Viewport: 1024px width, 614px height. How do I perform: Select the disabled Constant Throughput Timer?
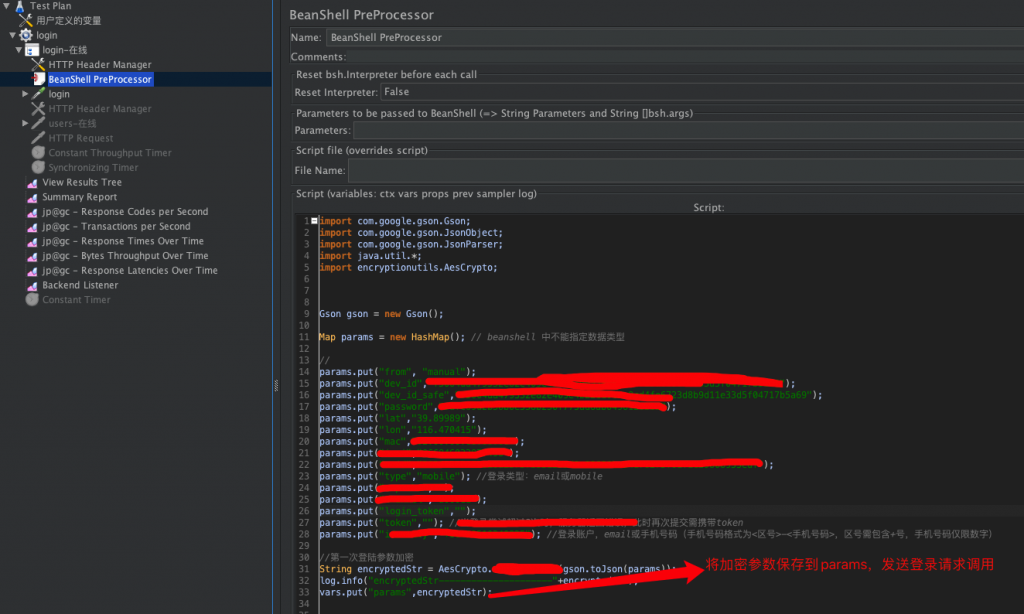tap(110, 153)
